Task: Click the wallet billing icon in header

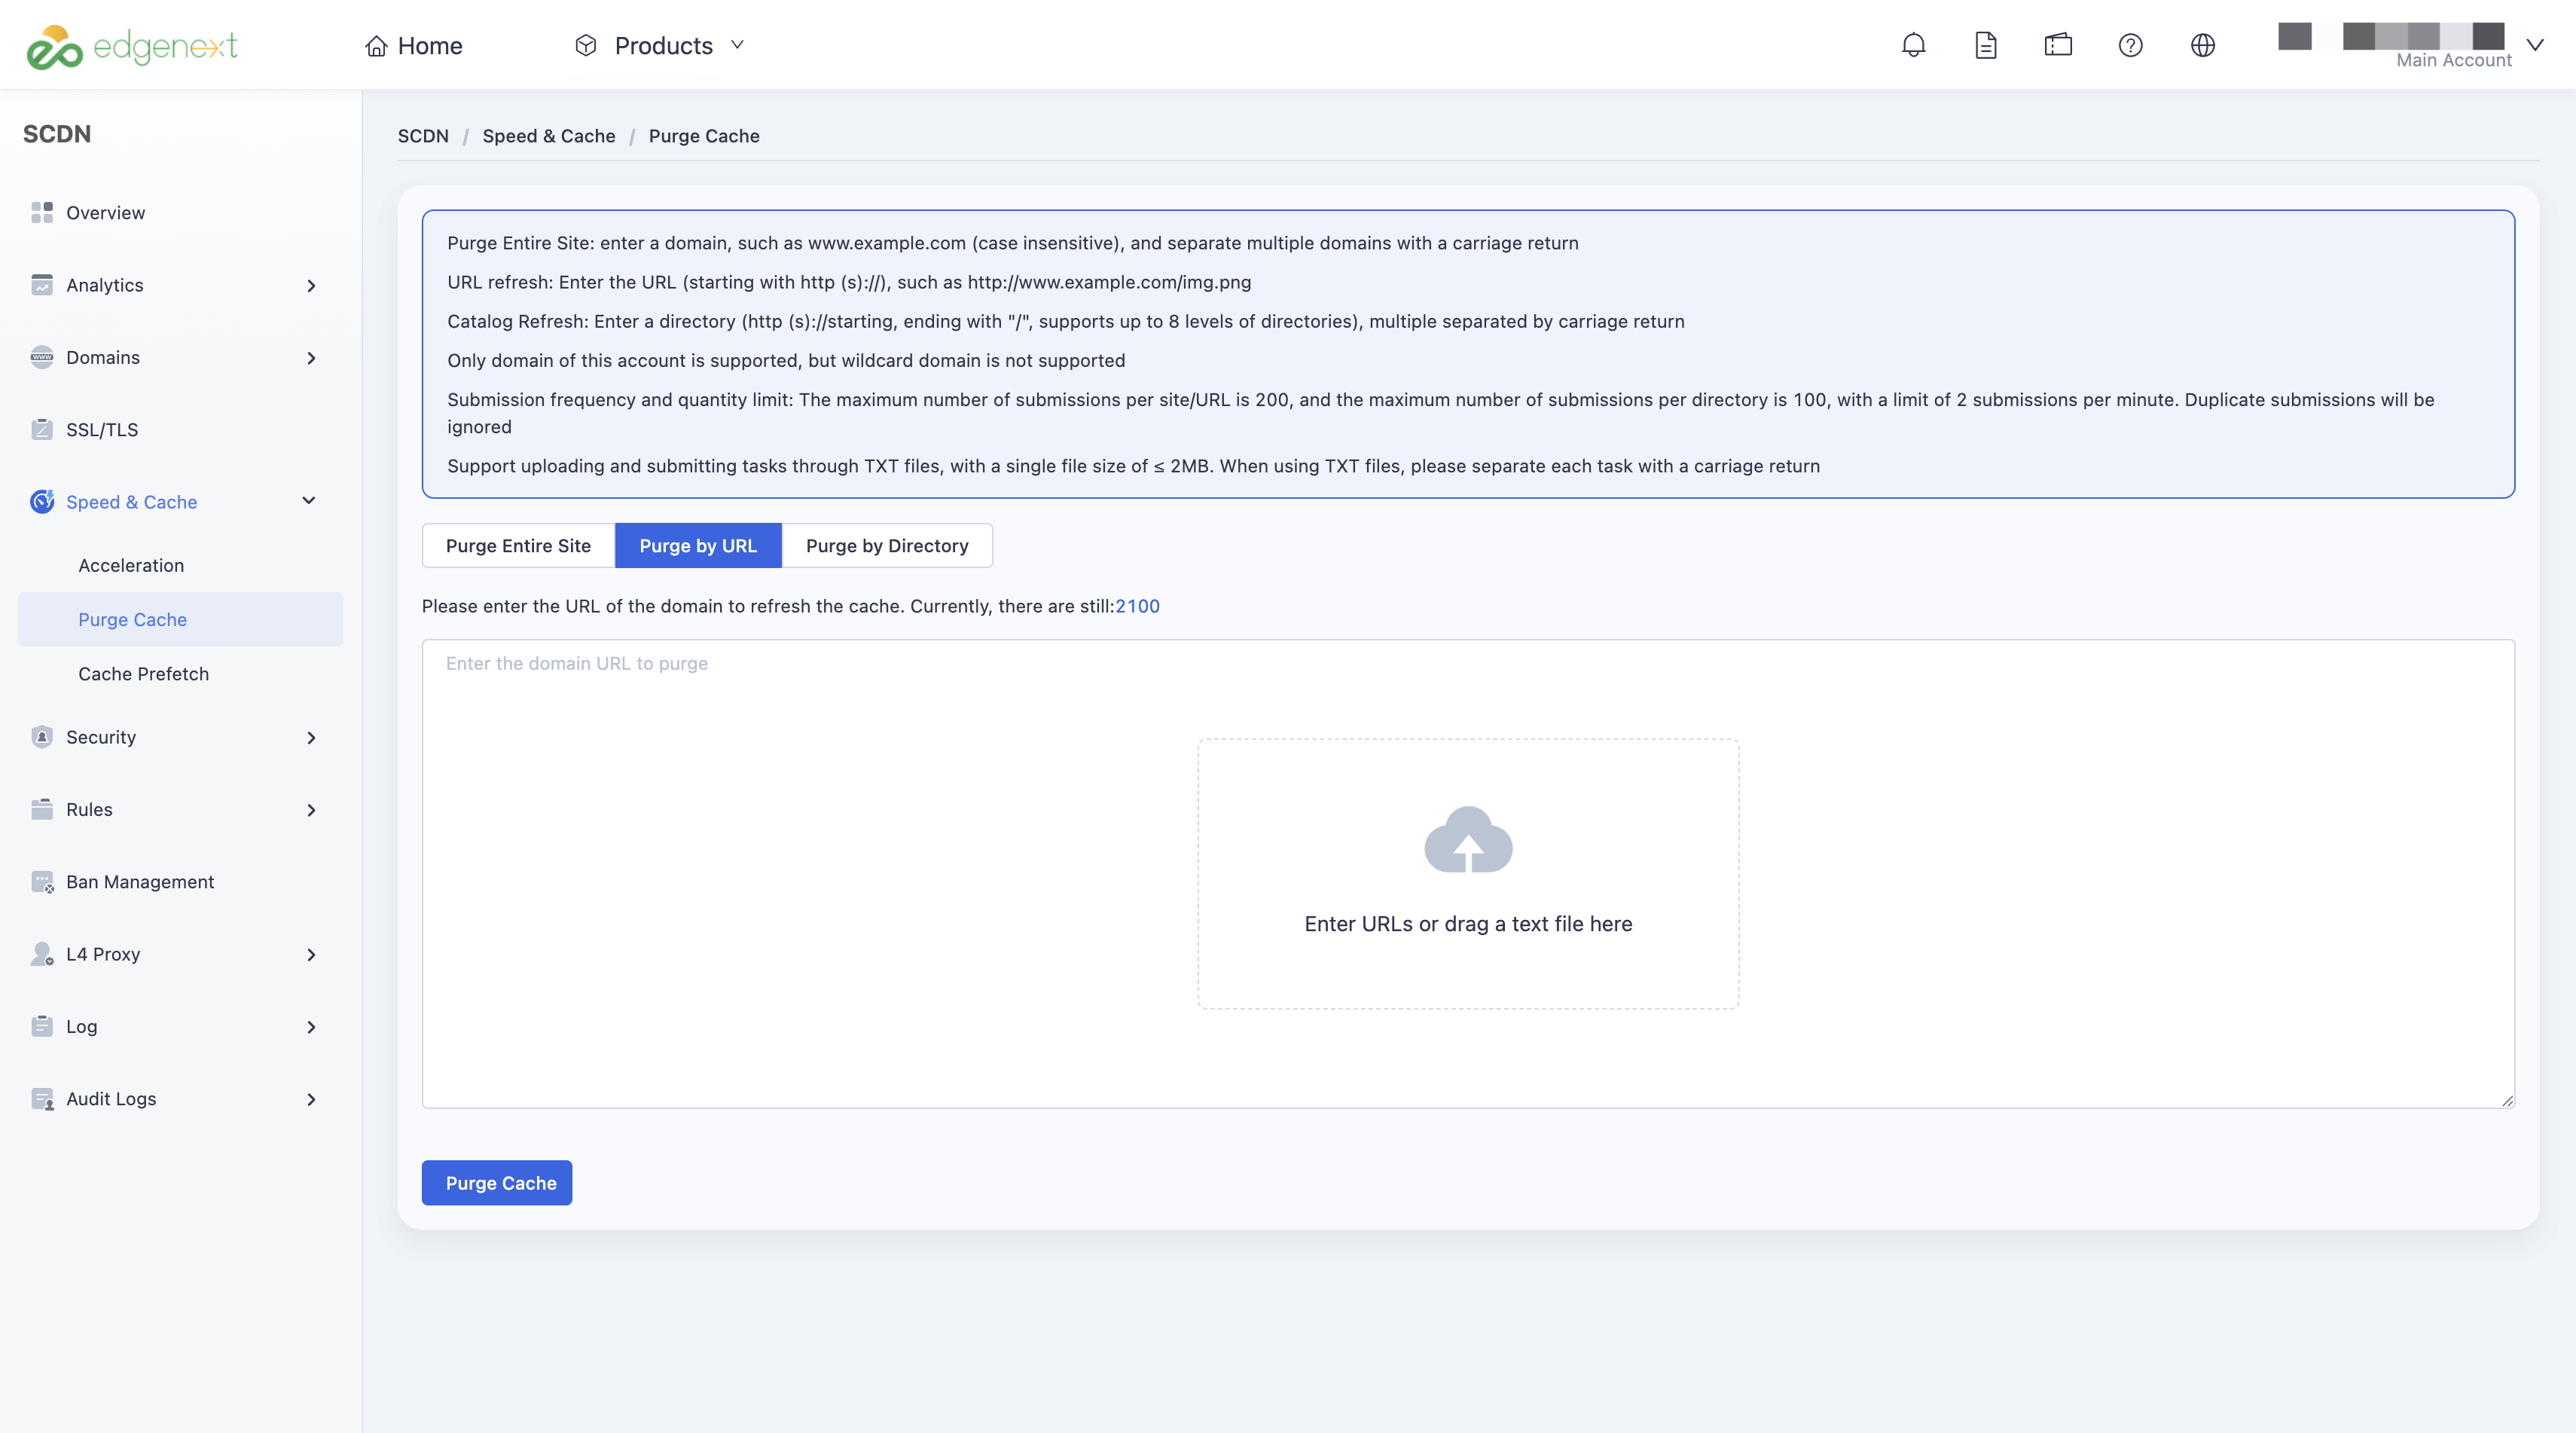Action: click(2058, 45)
